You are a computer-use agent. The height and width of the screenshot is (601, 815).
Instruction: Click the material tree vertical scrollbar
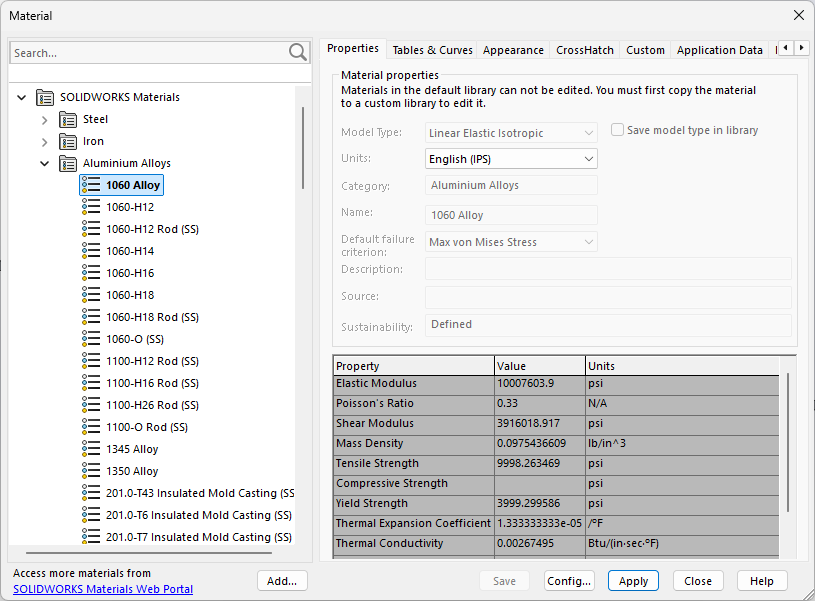point(303,148)
